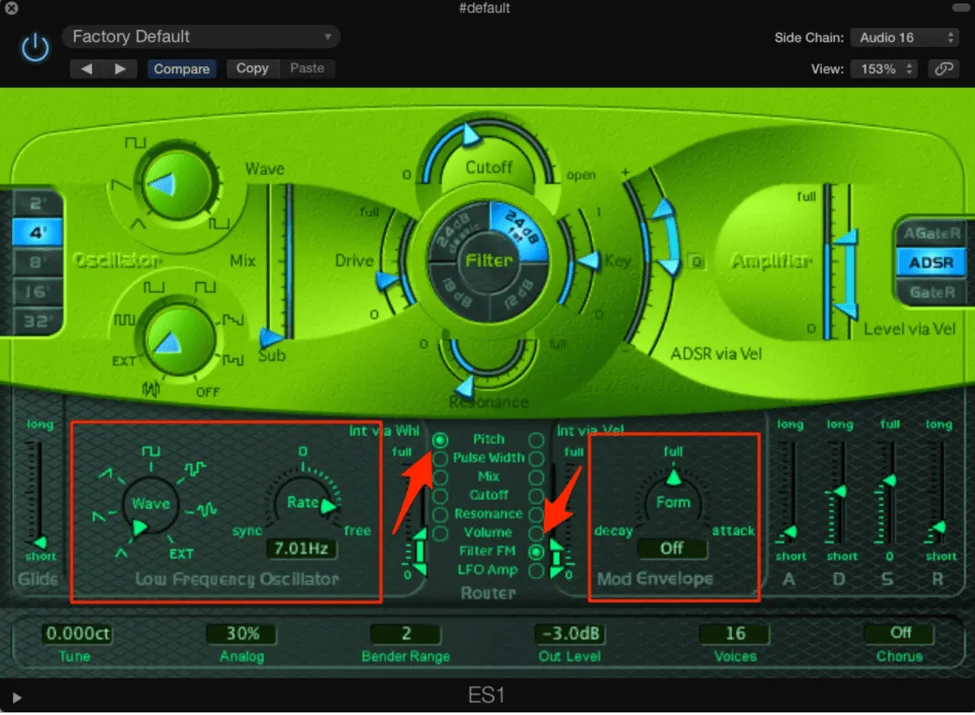Select the 32' octave button

click(x=37, y=321)
